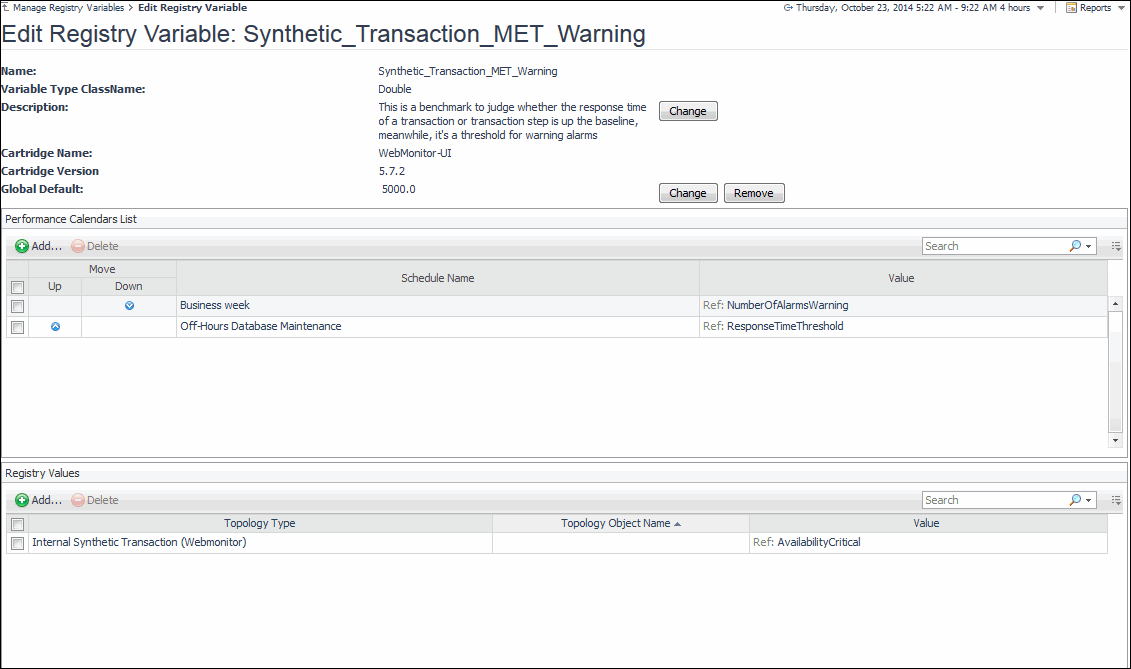Open column customizer icon for Registry Values
This screenshot has width=1131, height=669.
click(x=1116, y=500)
